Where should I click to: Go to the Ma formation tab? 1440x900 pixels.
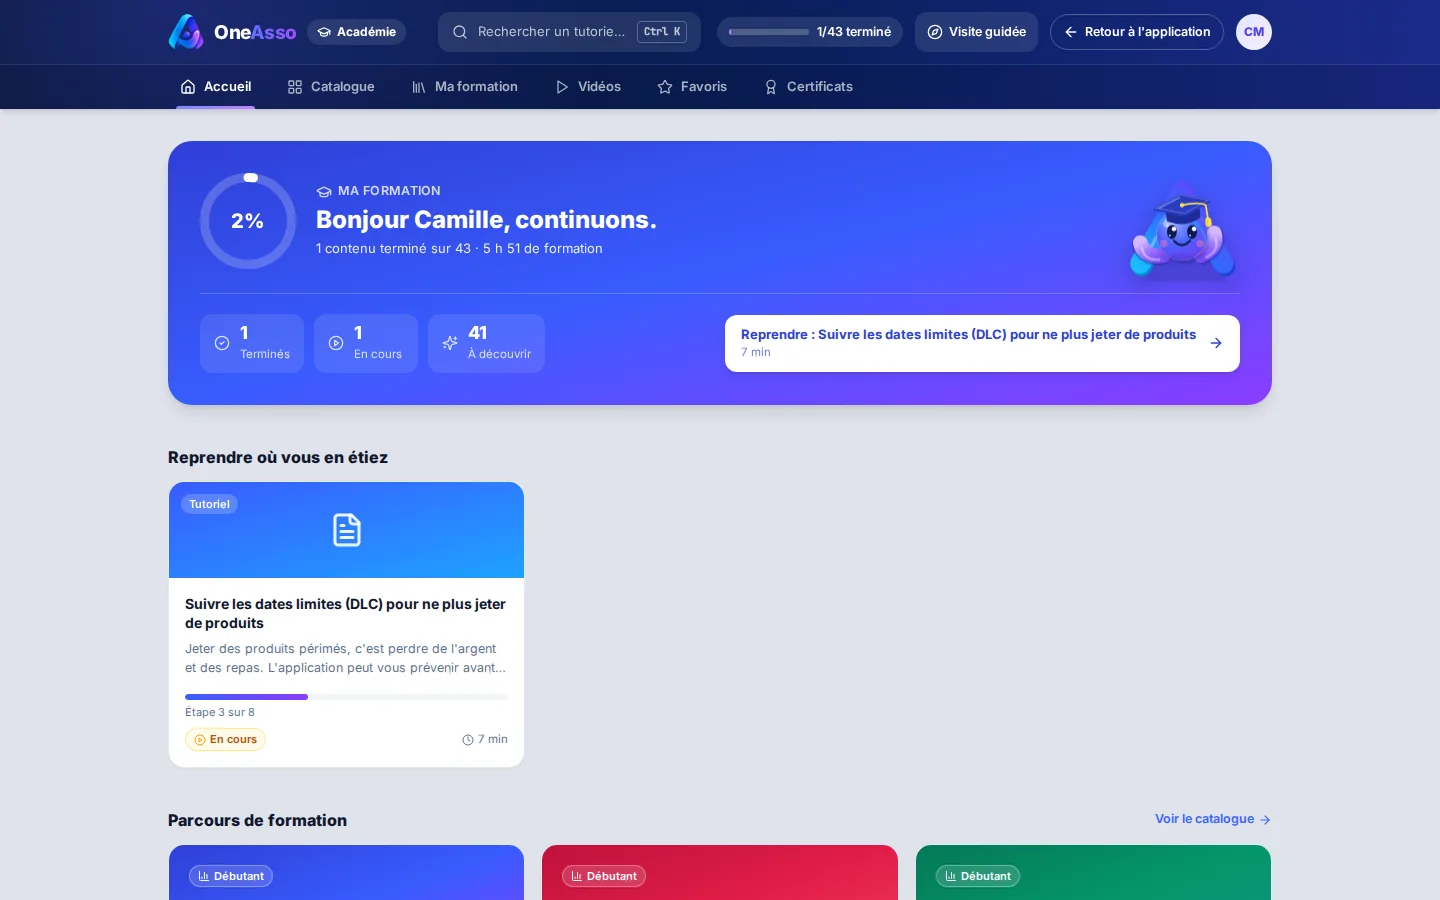point(465,87)
